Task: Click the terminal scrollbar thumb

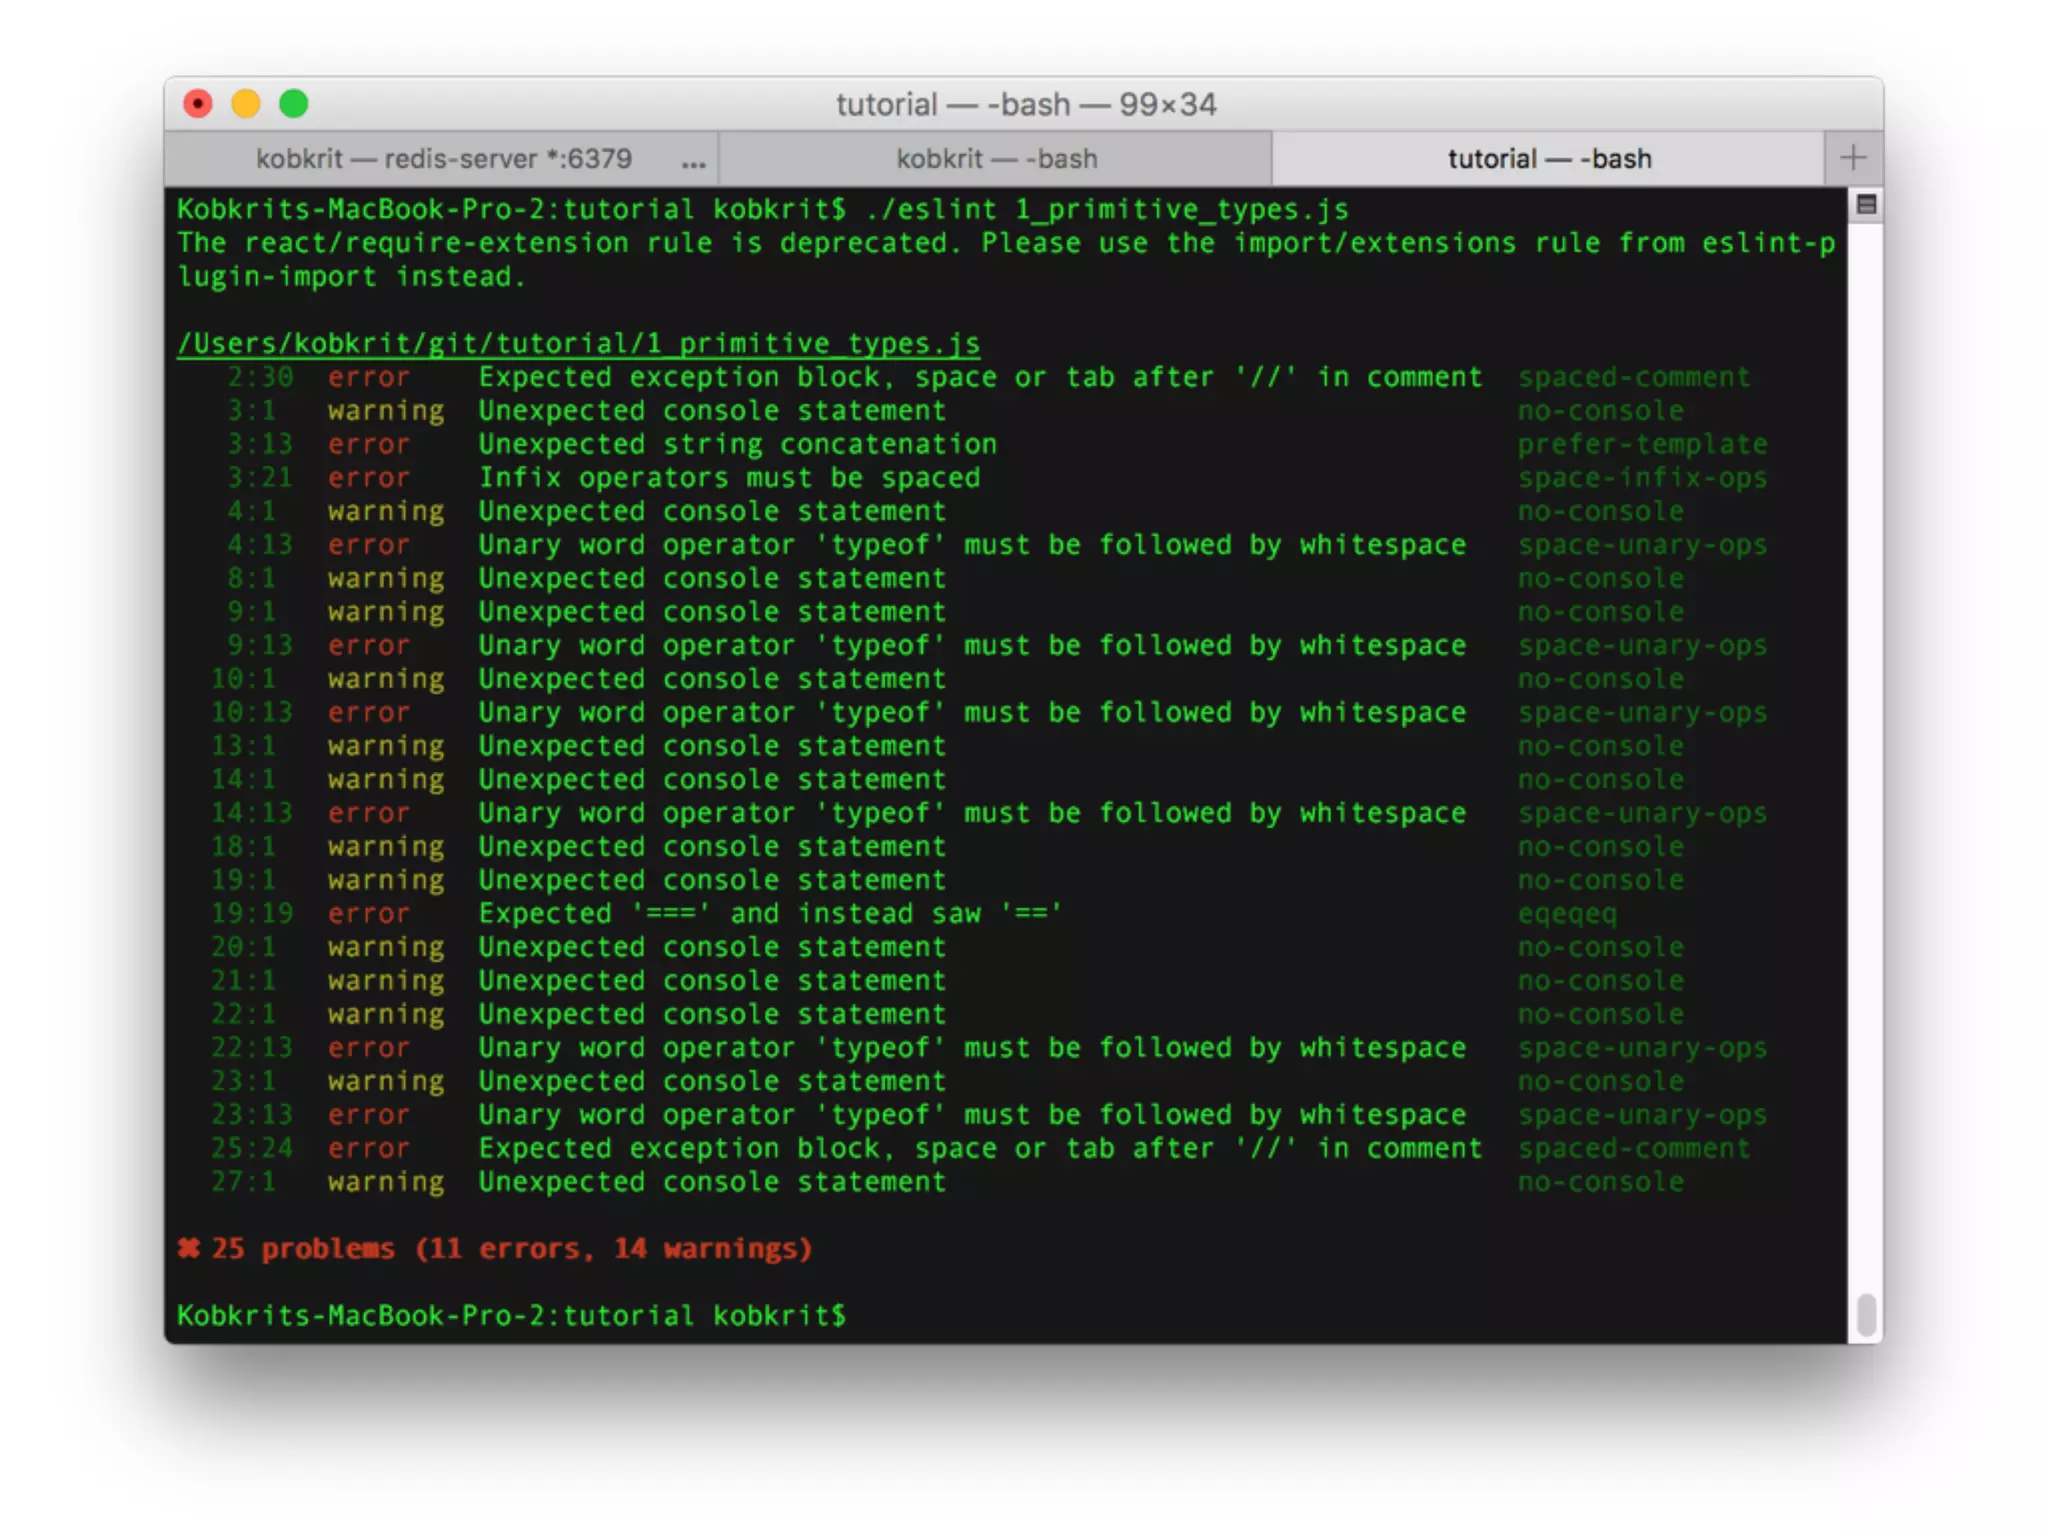Action: 1866,1314
